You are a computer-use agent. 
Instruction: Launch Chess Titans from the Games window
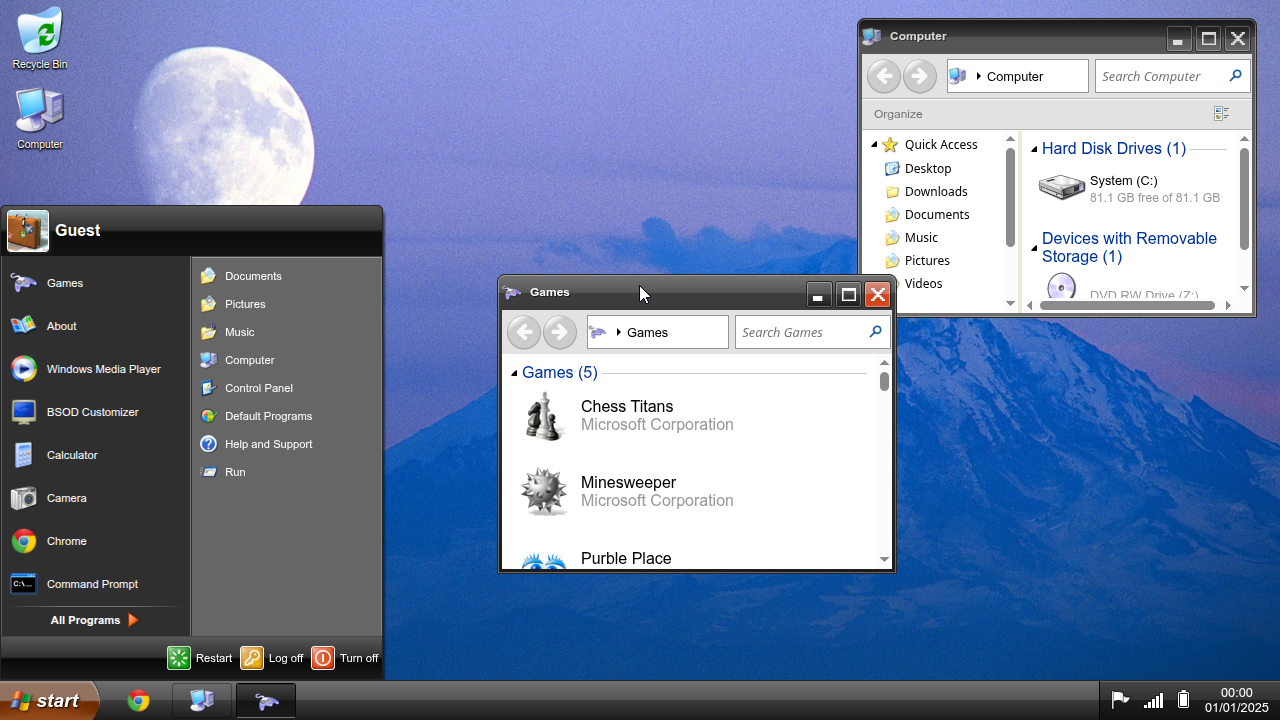click(x=627, y=406)
